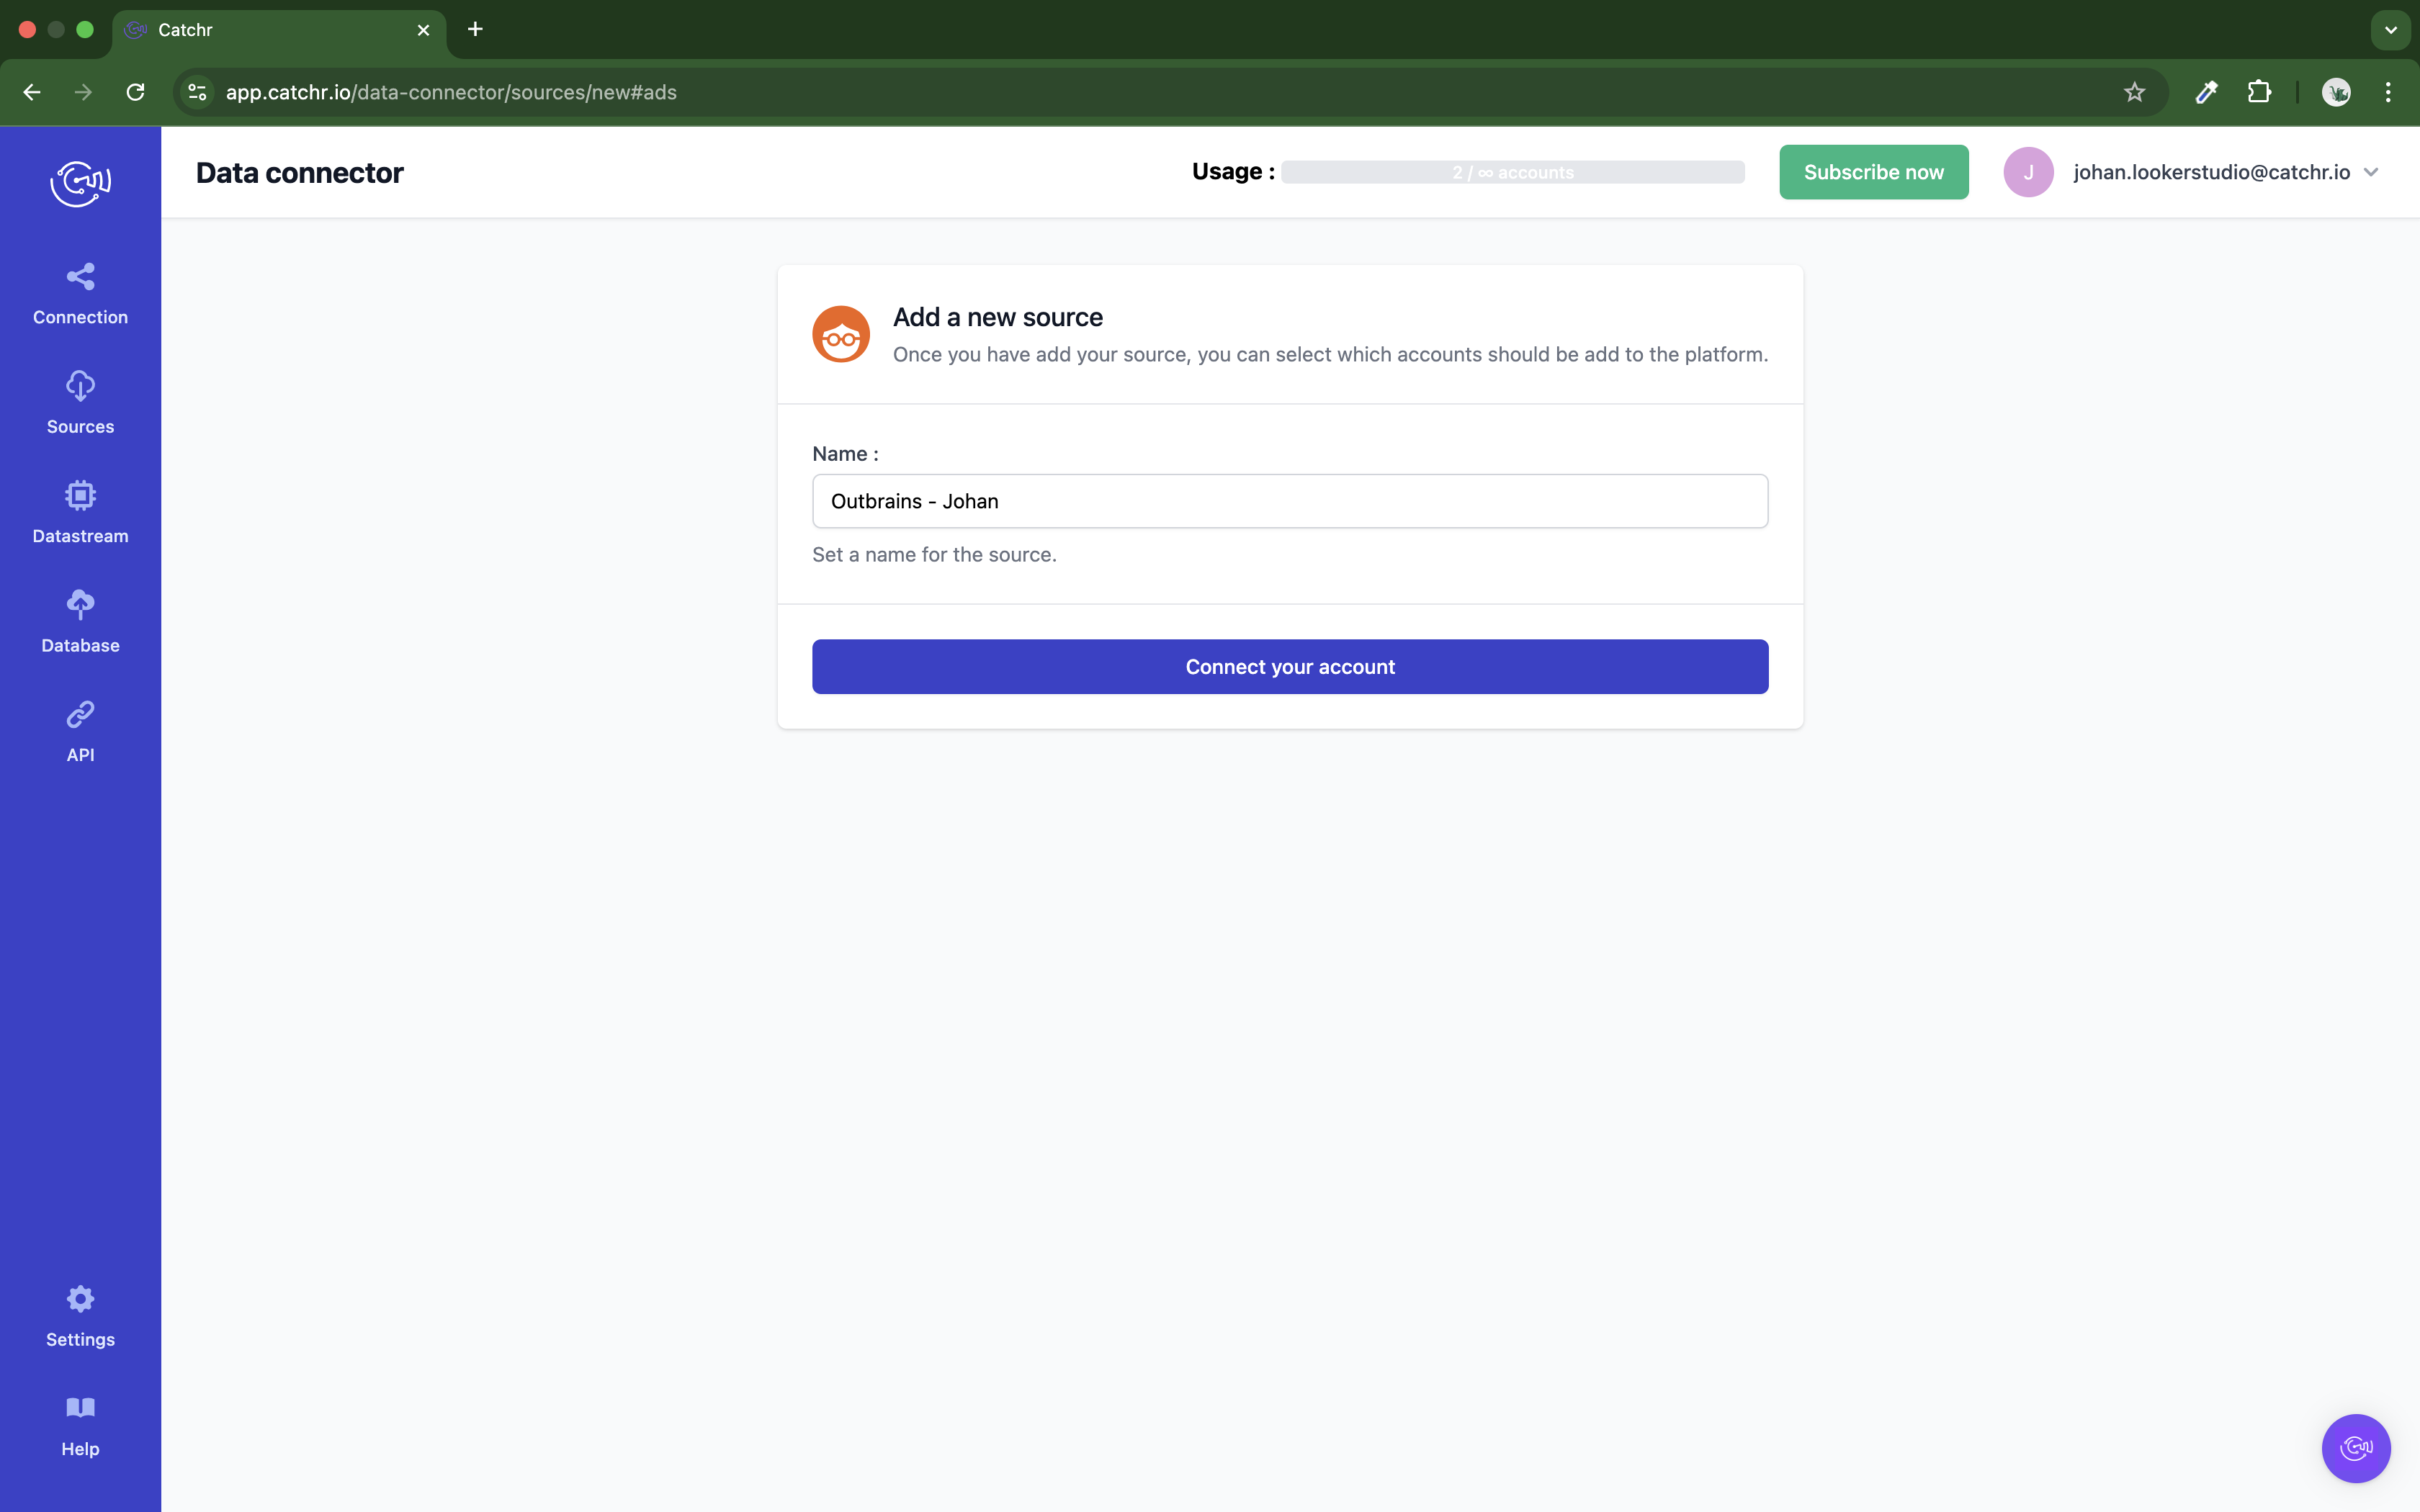Screen dimensions: 2420x1512
Task: Open the browser tab list chevron
Action: tap(2390, 30)
